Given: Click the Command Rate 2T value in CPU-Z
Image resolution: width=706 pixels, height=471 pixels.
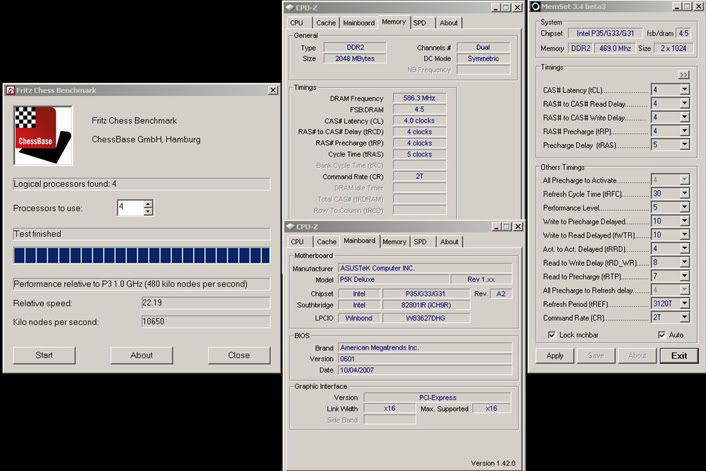Looking at the screenshot, I should (x=419, y=176).
